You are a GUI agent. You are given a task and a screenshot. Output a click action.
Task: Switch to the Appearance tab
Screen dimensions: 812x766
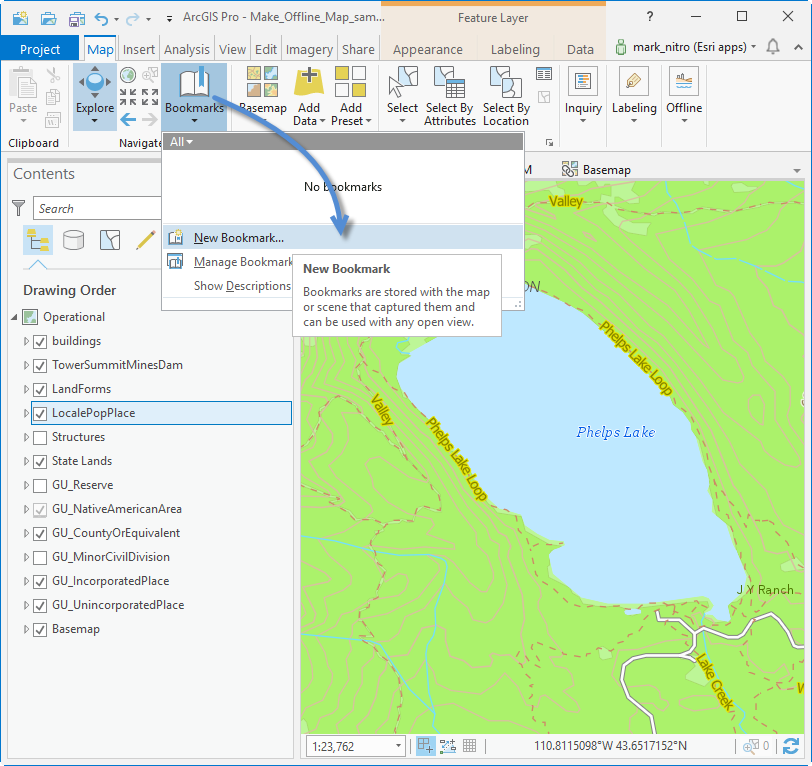pos(428,49)
